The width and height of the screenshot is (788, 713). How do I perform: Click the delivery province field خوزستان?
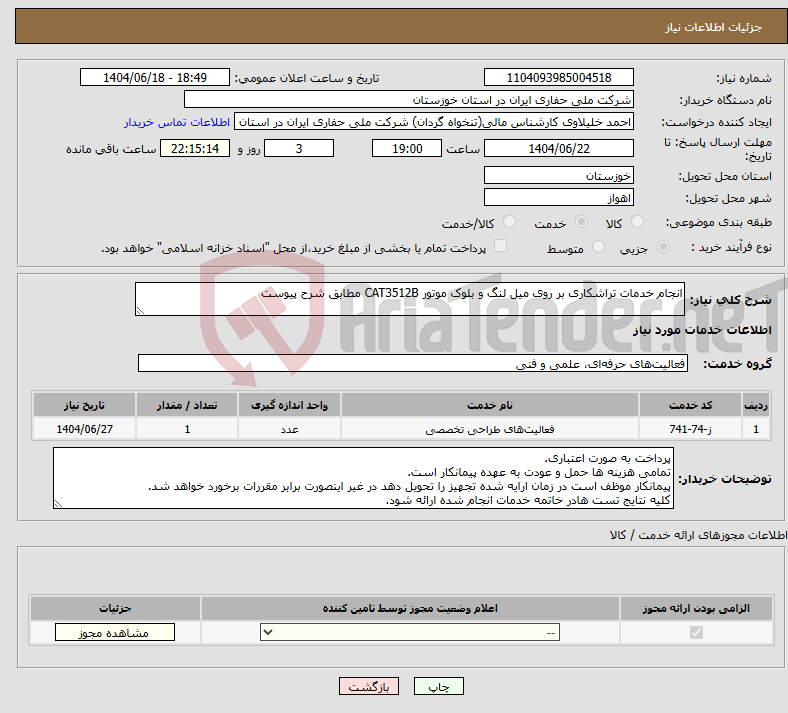[x=558, y=175]
